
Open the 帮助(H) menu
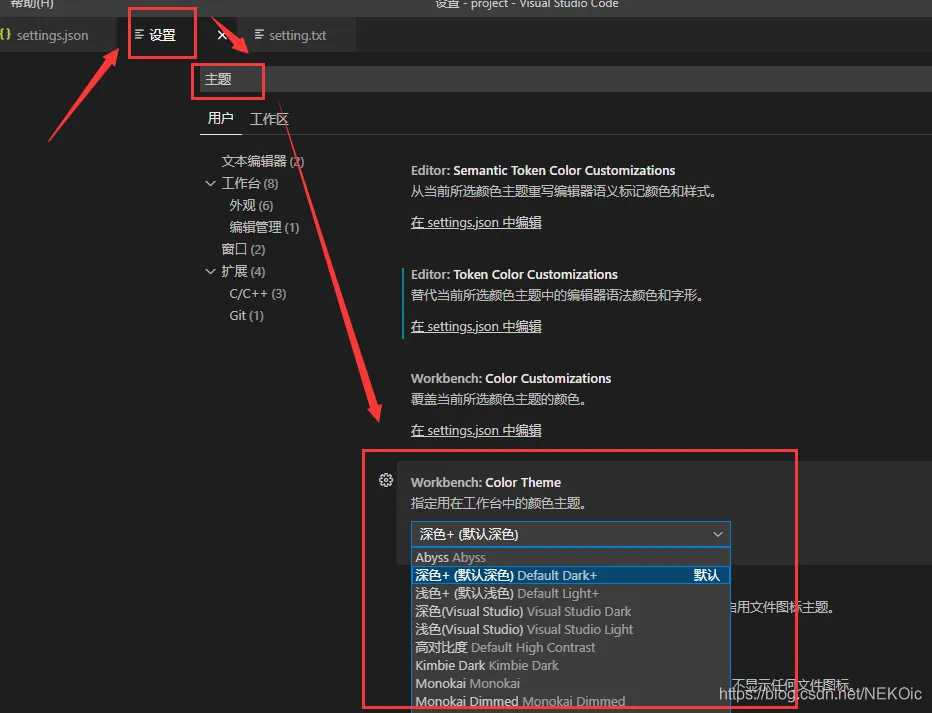(32, 4)
